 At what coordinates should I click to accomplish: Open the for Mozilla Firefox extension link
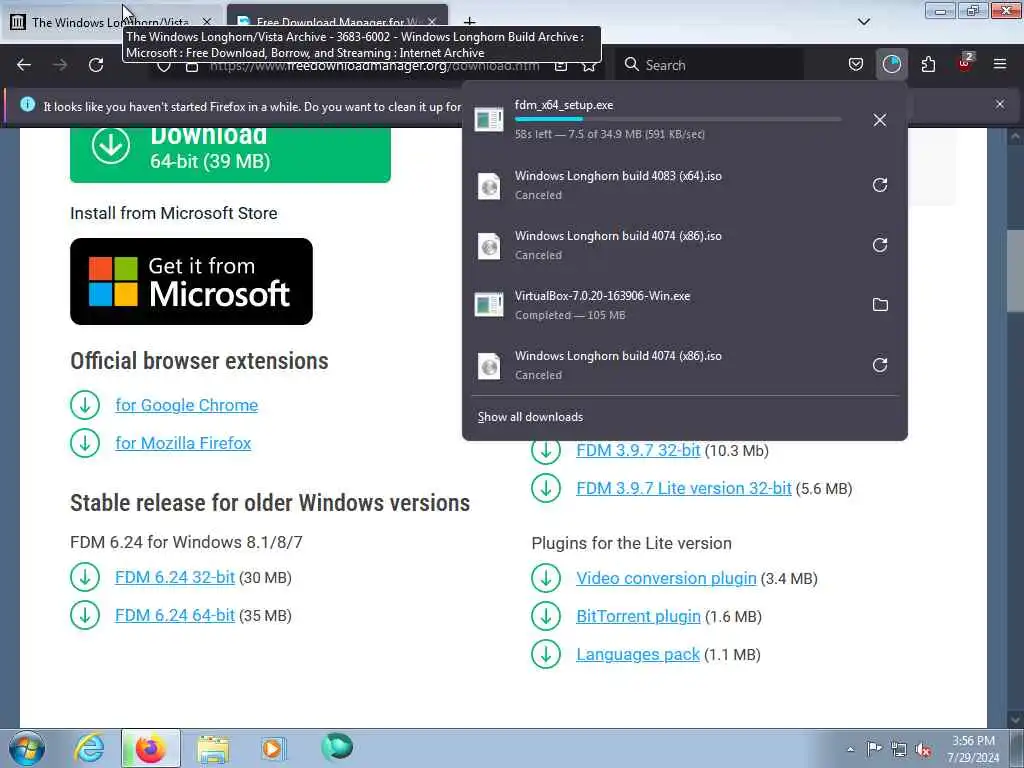click(x=183, y=443)
